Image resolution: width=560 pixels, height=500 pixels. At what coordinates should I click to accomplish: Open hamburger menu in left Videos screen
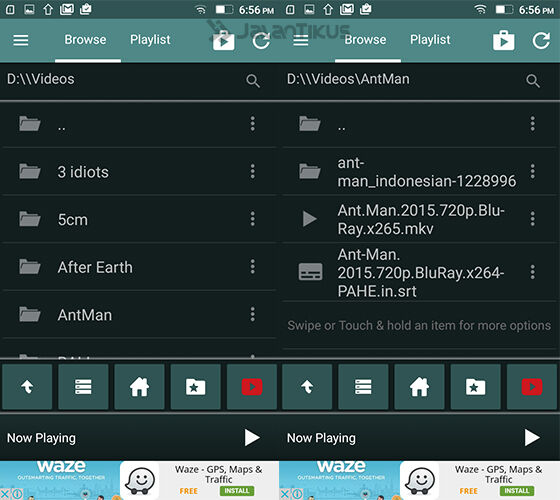tap(21, 40)
